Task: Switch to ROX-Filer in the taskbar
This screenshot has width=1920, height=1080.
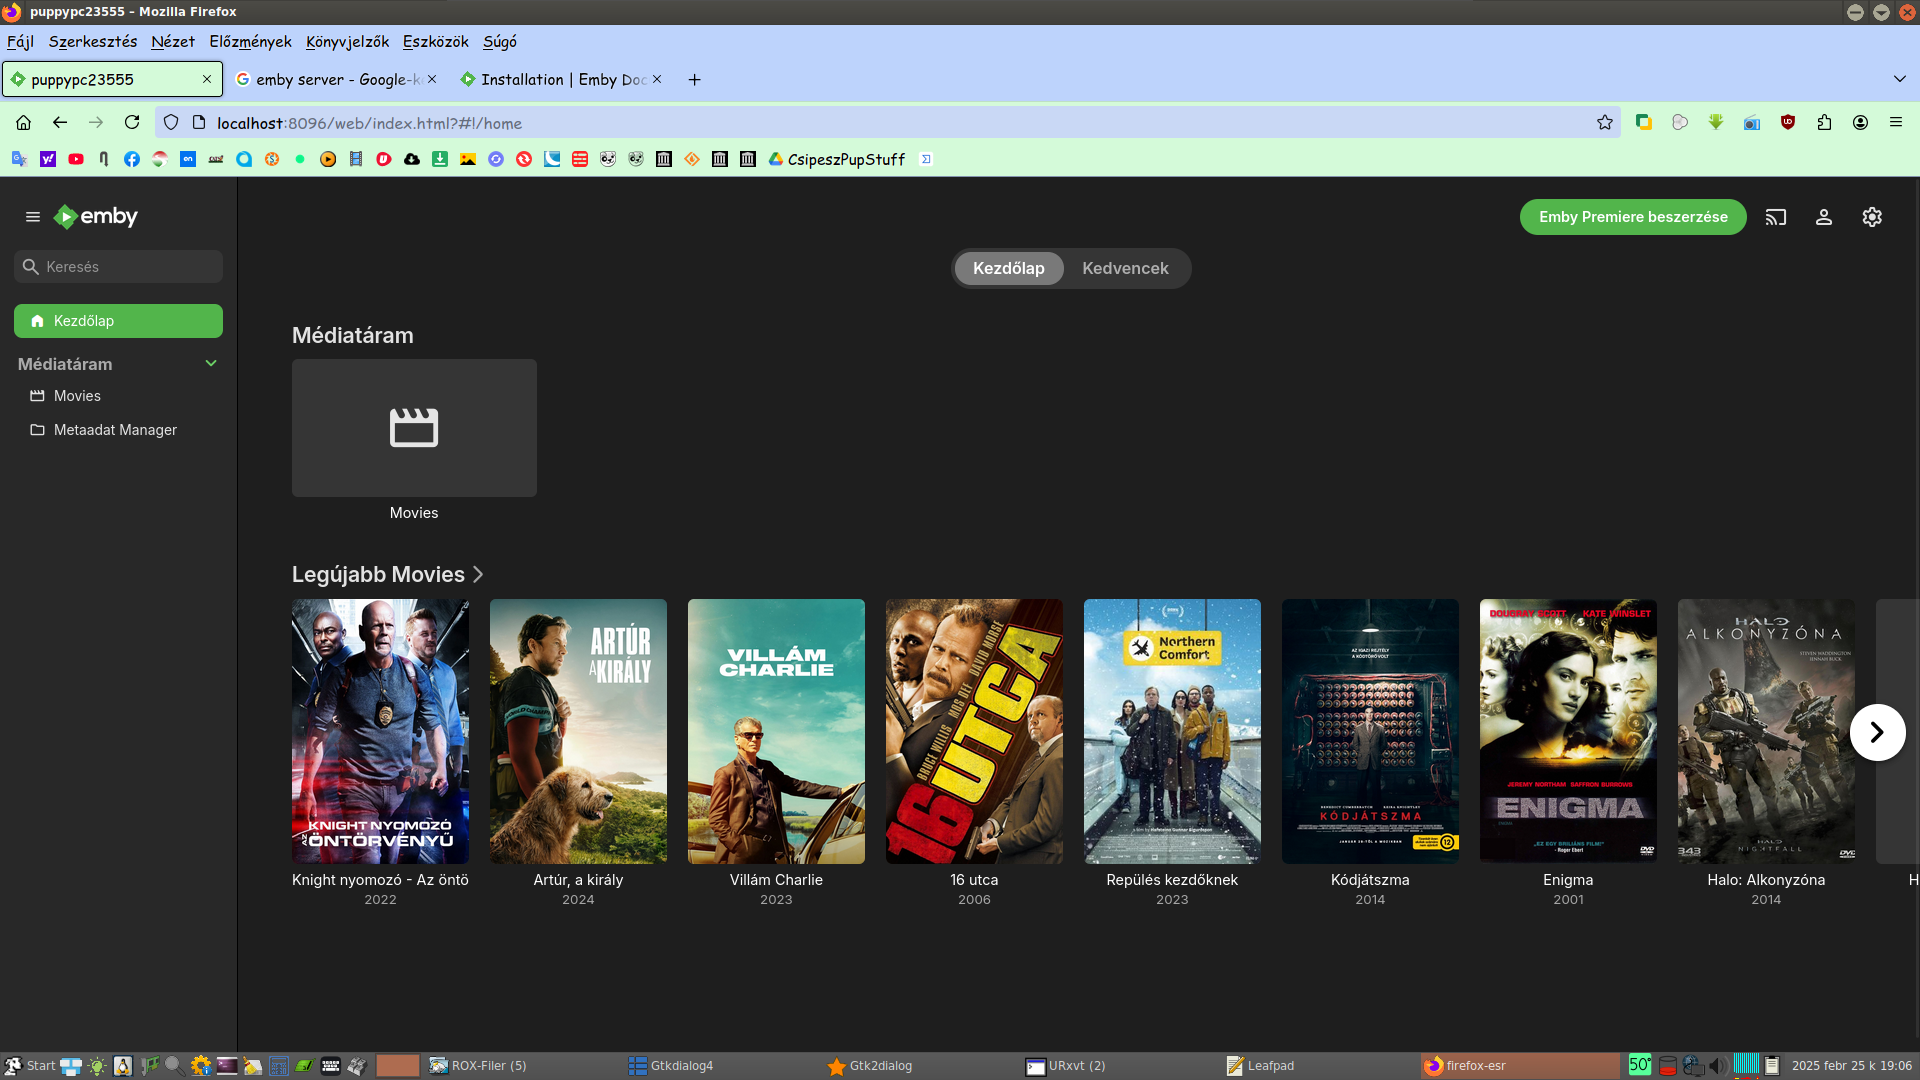Action: [x=524, y=1066]
